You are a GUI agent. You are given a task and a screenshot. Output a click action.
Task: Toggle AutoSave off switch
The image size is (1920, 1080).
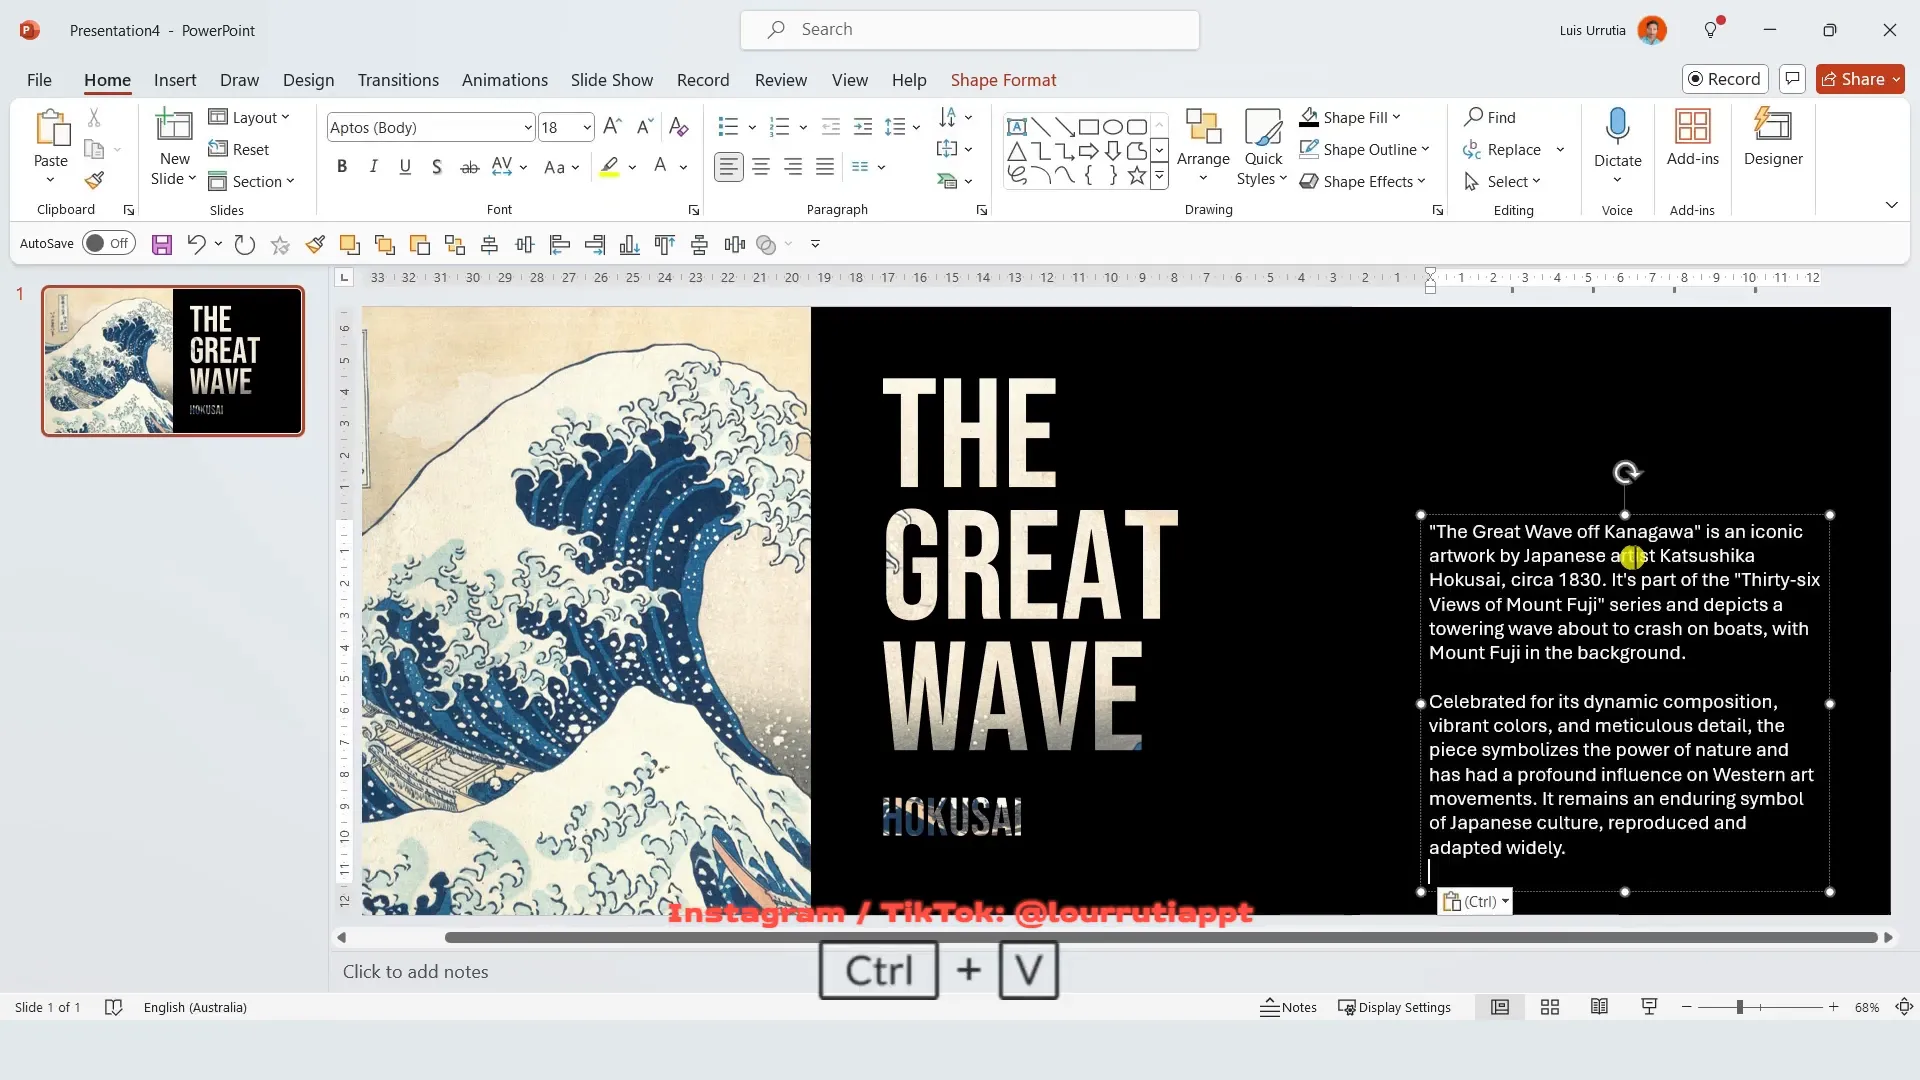pyautogui.click(x=109, y=243)
